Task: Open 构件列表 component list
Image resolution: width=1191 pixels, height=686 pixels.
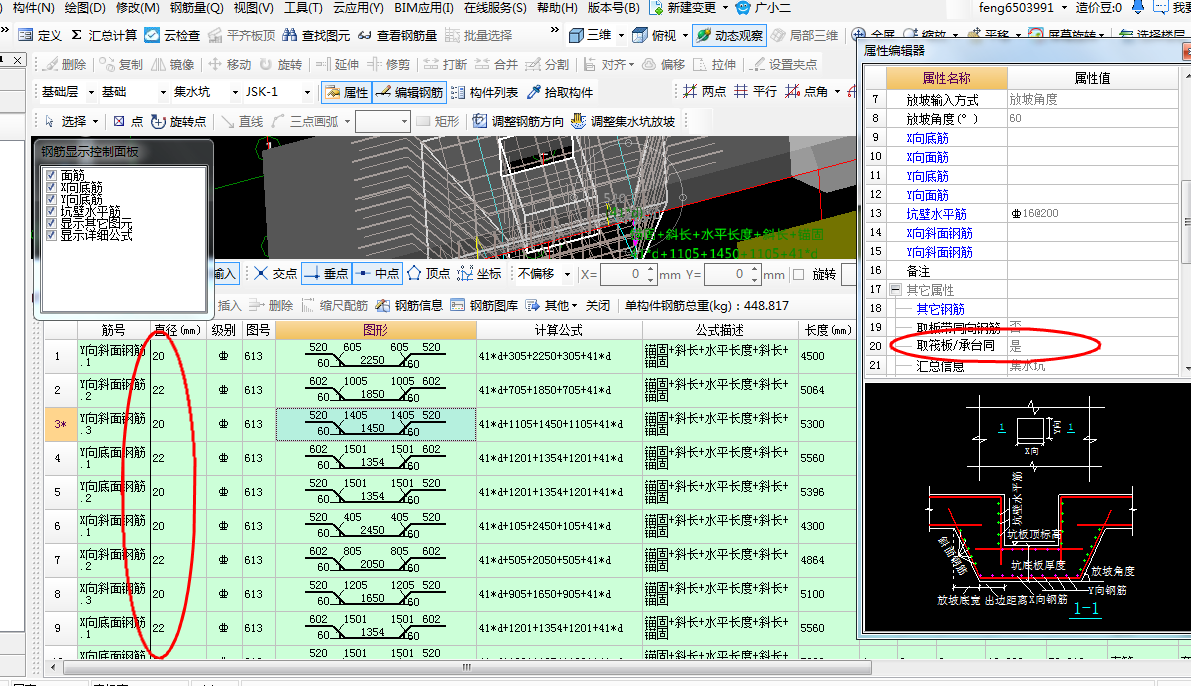Action: (x=485, y=92)
